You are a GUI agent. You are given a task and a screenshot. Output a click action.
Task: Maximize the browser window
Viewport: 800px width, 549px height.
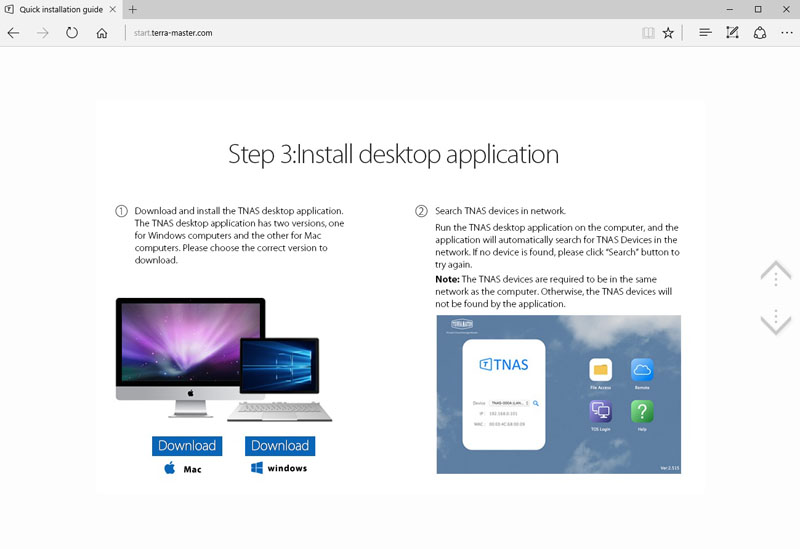(758, 9)
